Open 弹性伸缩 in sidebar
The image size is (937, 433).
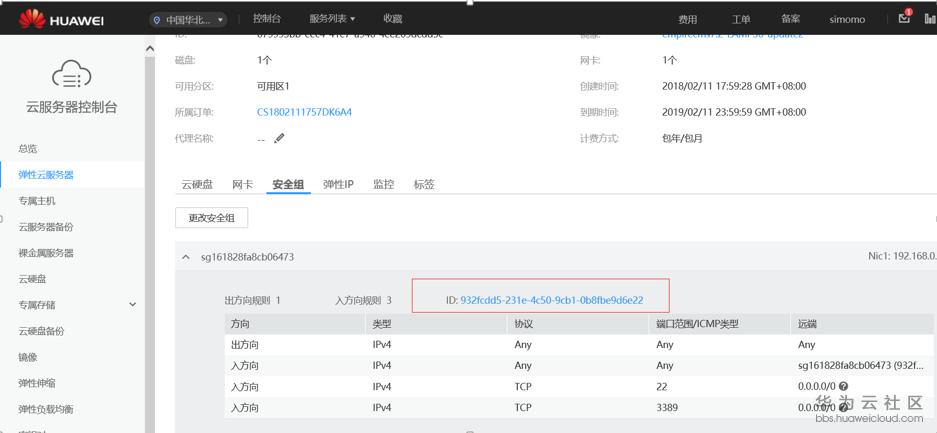pyautogui.click(x=37, y=383)
